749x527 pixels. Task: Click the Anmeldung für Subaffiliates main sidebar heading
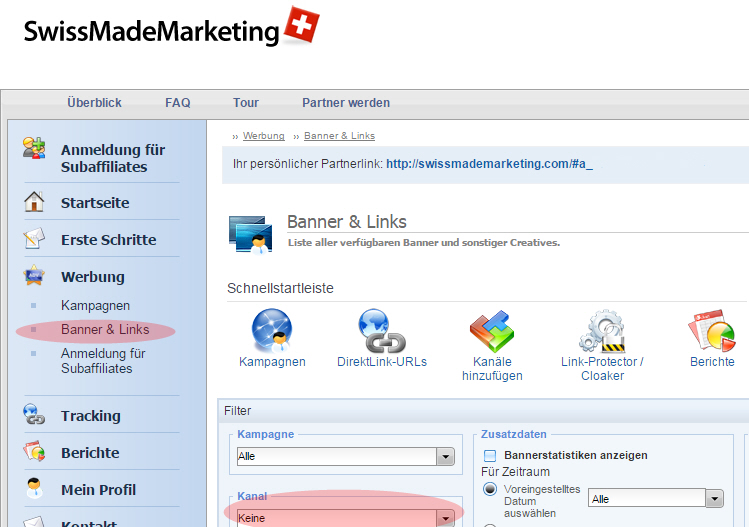coord(113,158)
